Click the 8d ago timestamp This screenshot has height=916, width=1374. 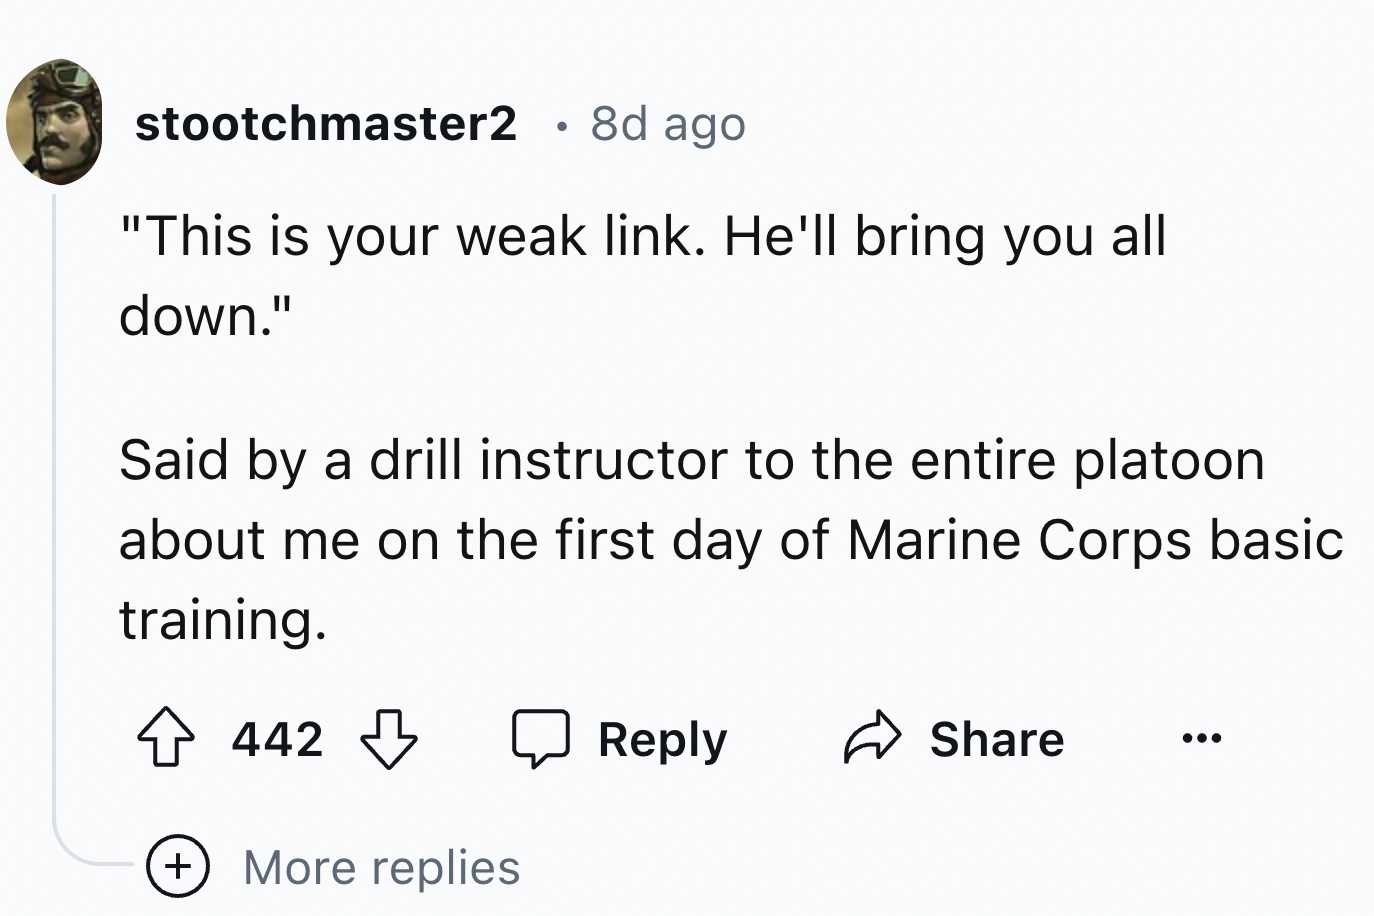668,124
